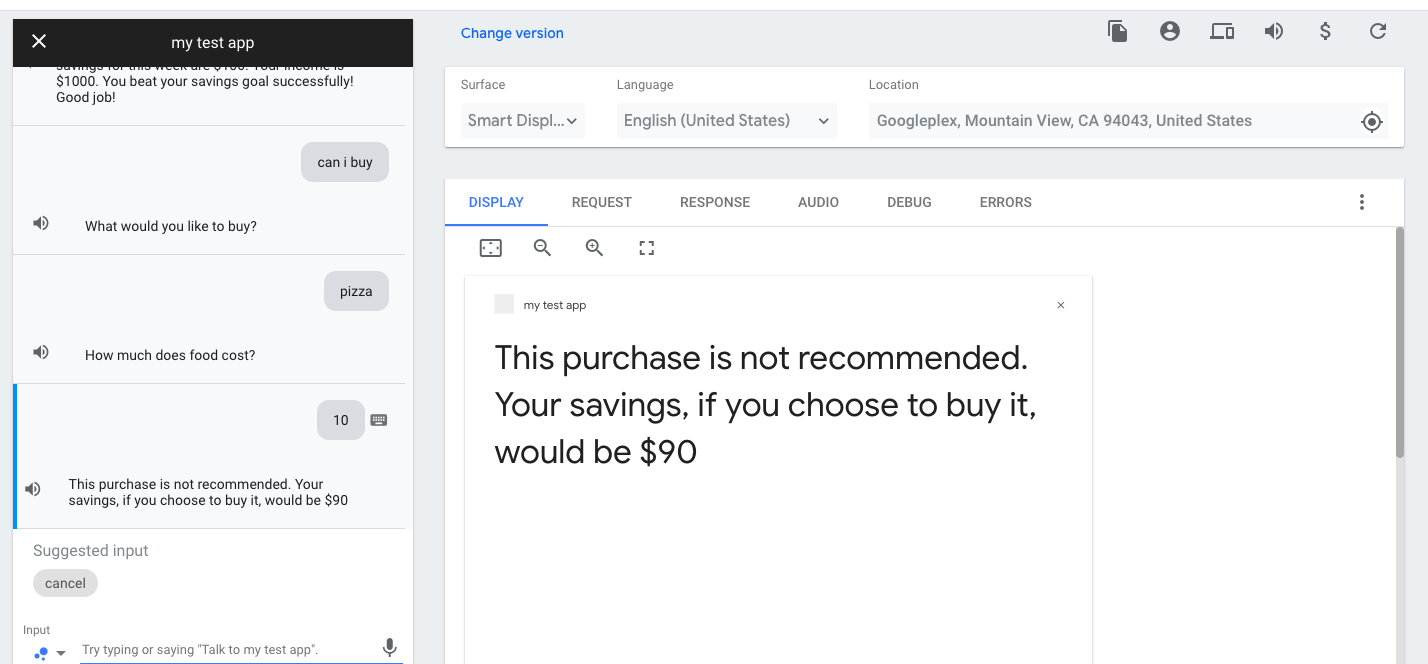Viewport: 1428px width, 664px height.
Task: Click the Change version link
Action: point(512,33)
